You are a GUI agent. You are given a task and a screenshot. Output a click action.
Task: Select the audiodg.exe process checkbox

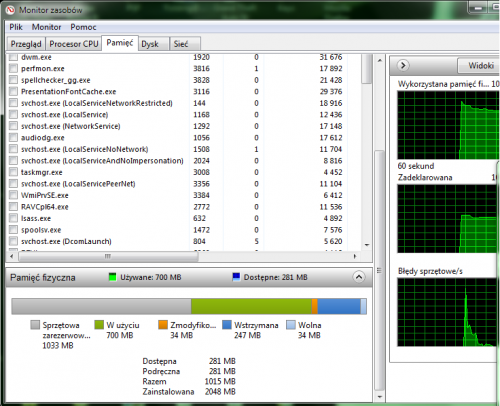coord(13,138)
